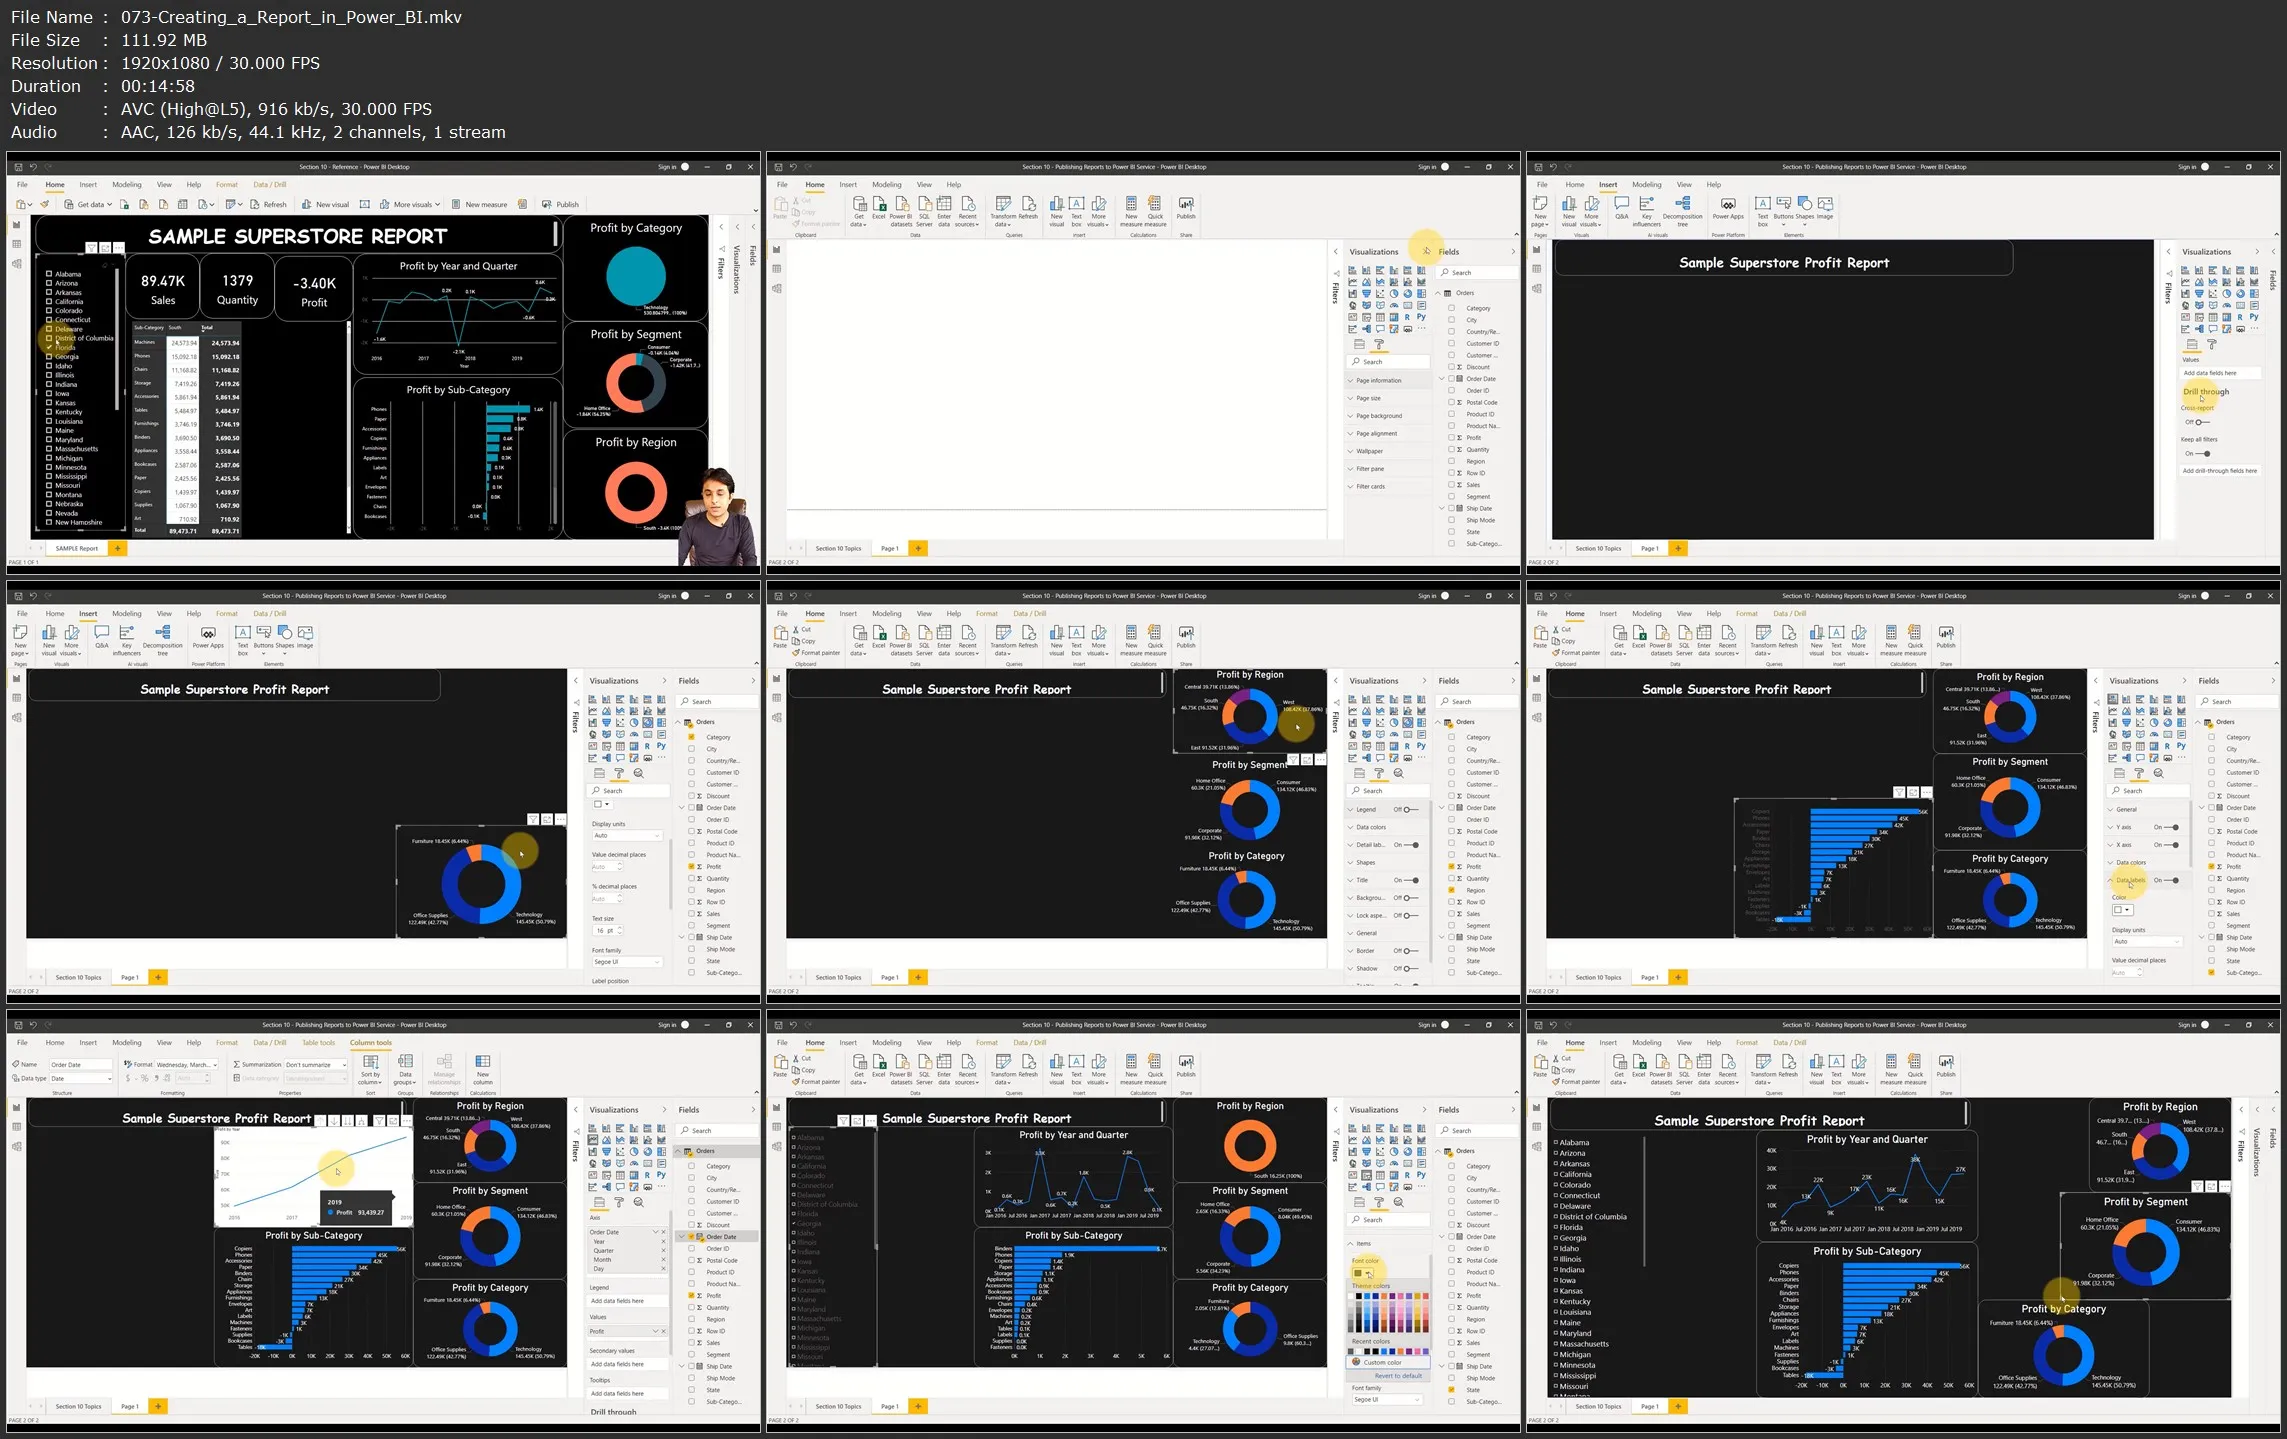
Task: Click Quick measure icon in the blank-canvas window
Action: tap(1155, 210)
